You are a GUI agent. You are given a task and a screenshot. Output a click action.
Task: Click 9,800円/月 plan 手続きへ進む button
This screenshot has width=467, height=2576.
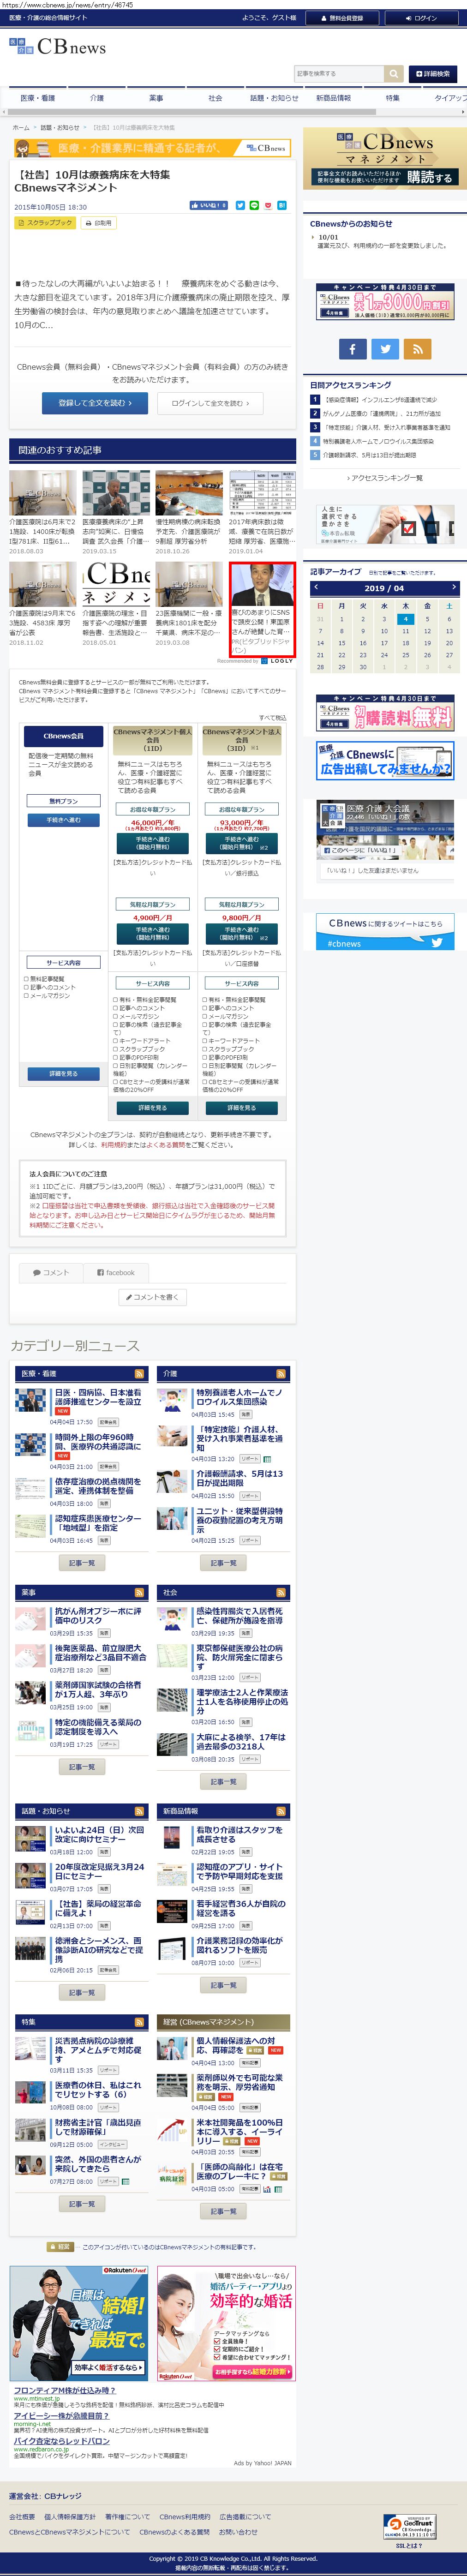[x=241, y=934]
